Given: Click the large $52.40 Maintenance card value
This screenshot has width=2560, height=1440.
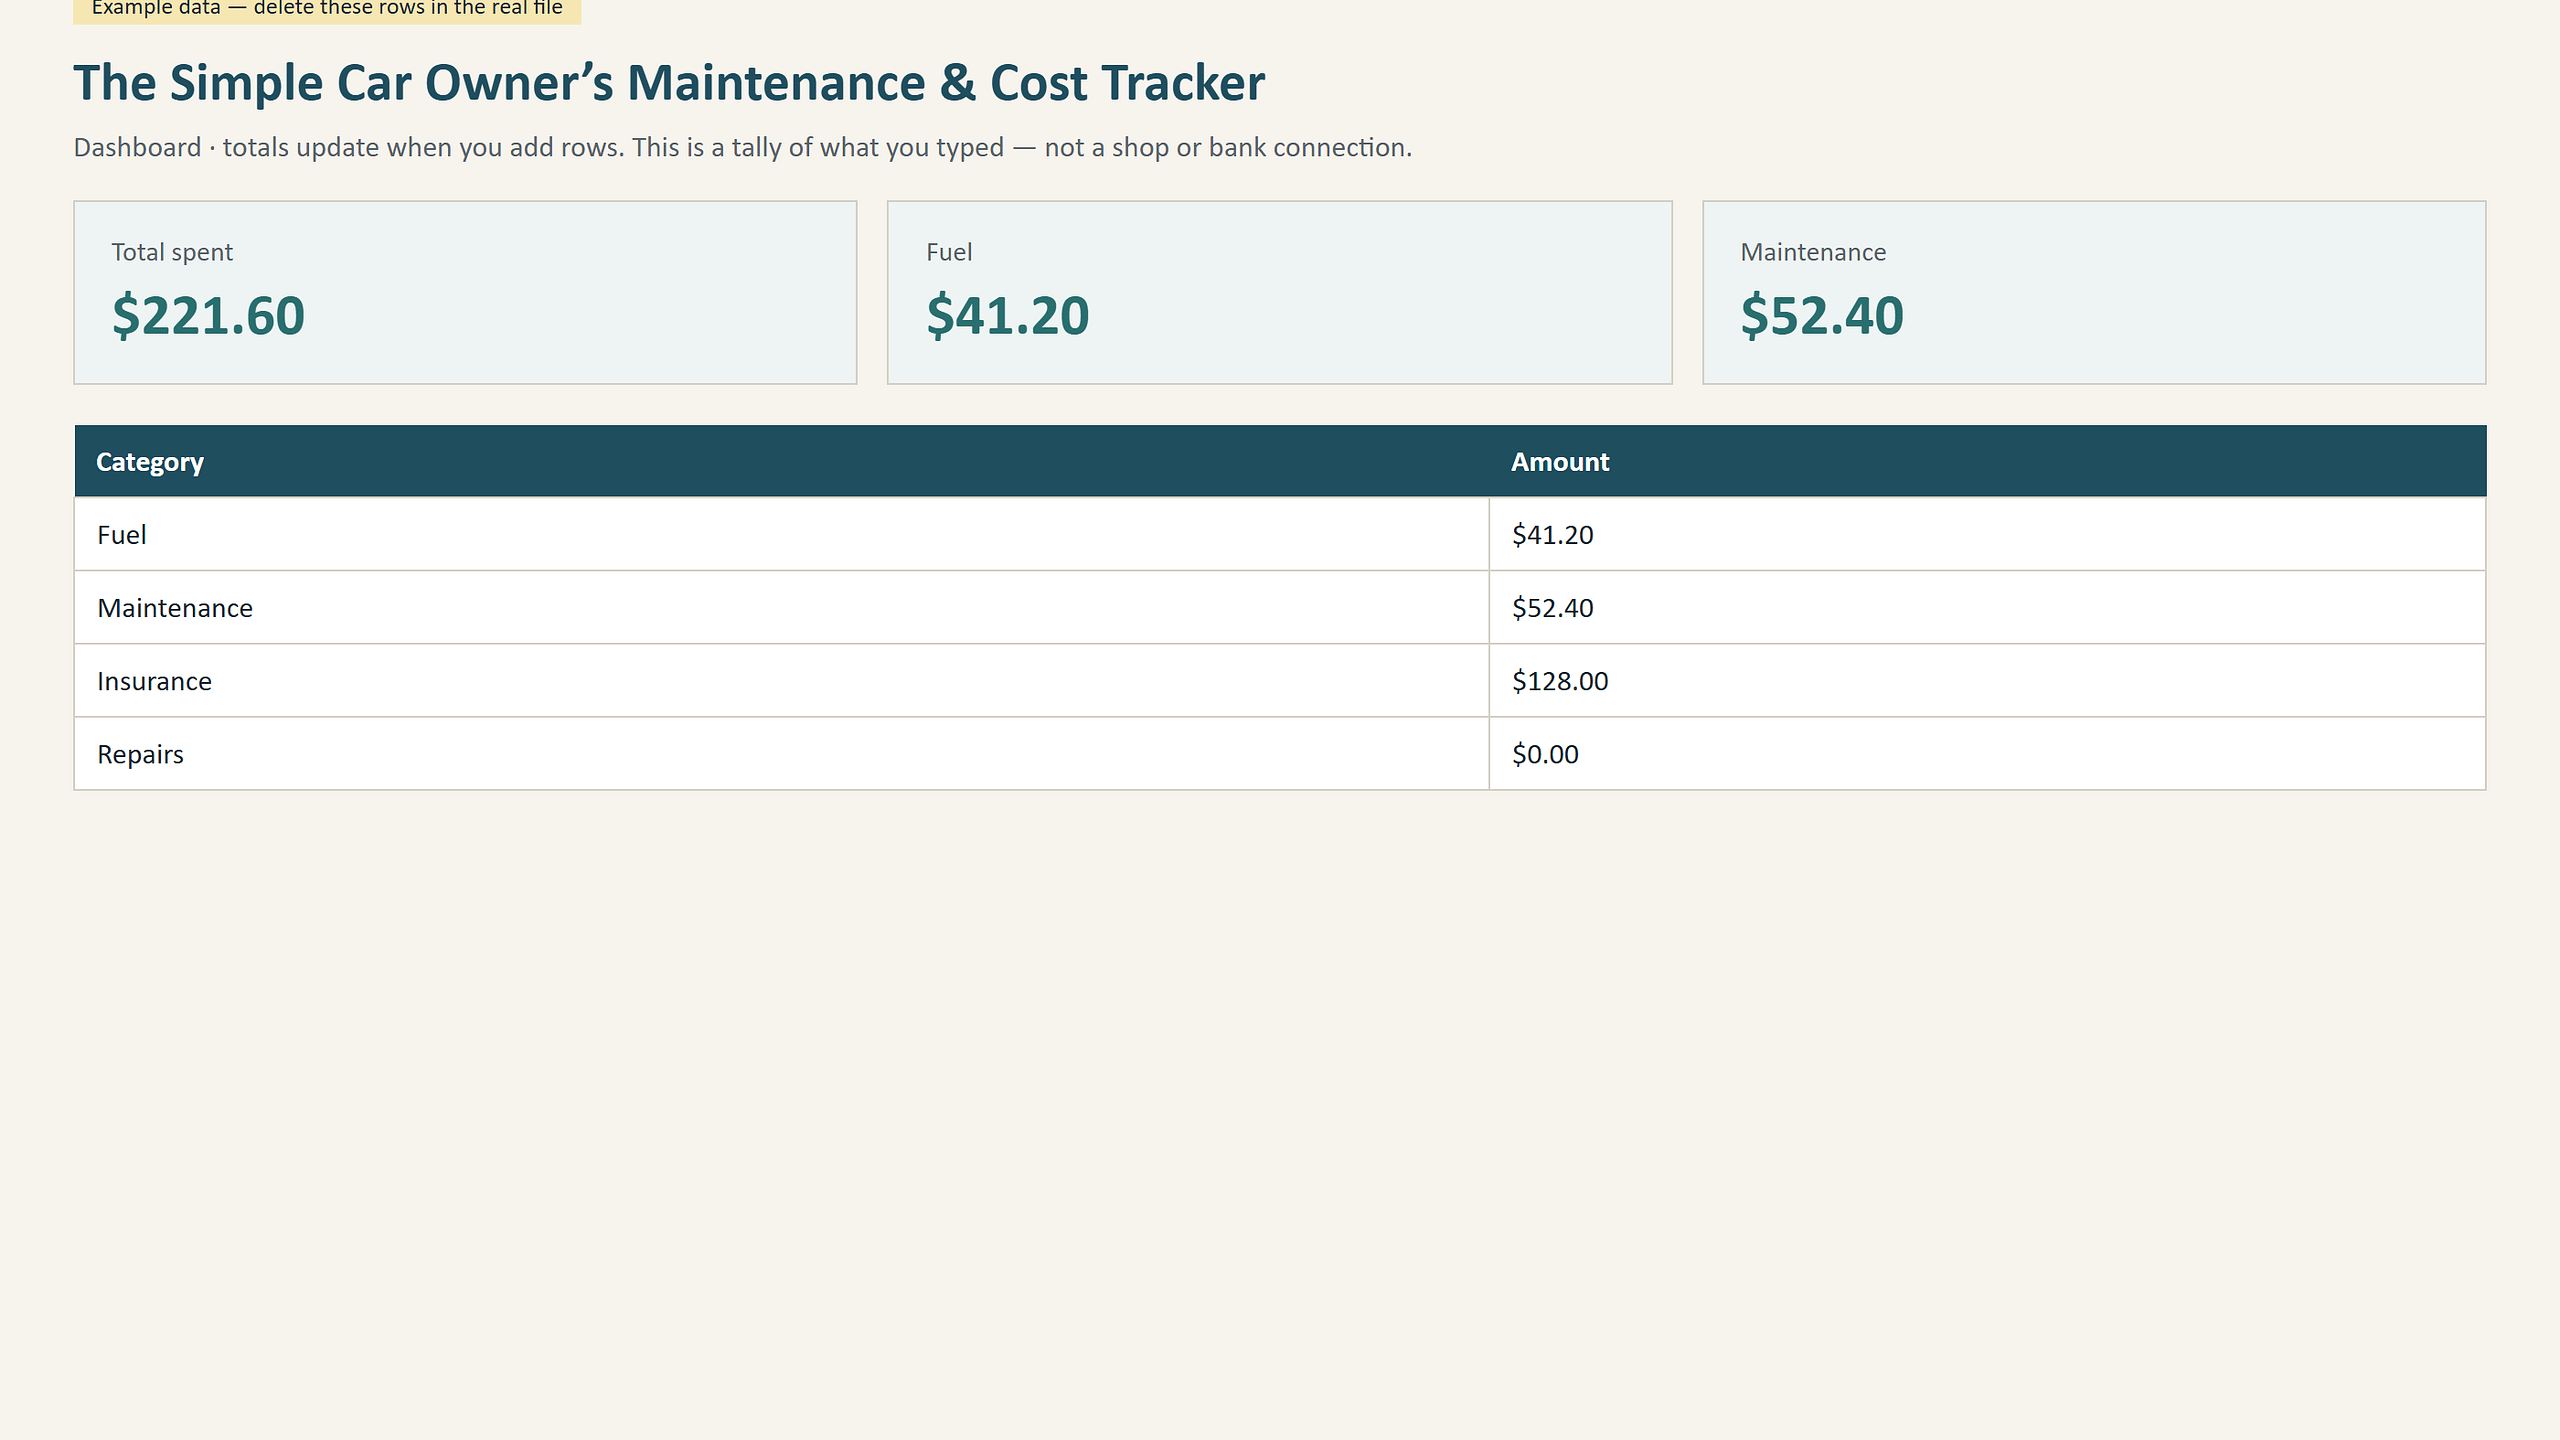Looking at the screenshot, I should (1822, 316).
